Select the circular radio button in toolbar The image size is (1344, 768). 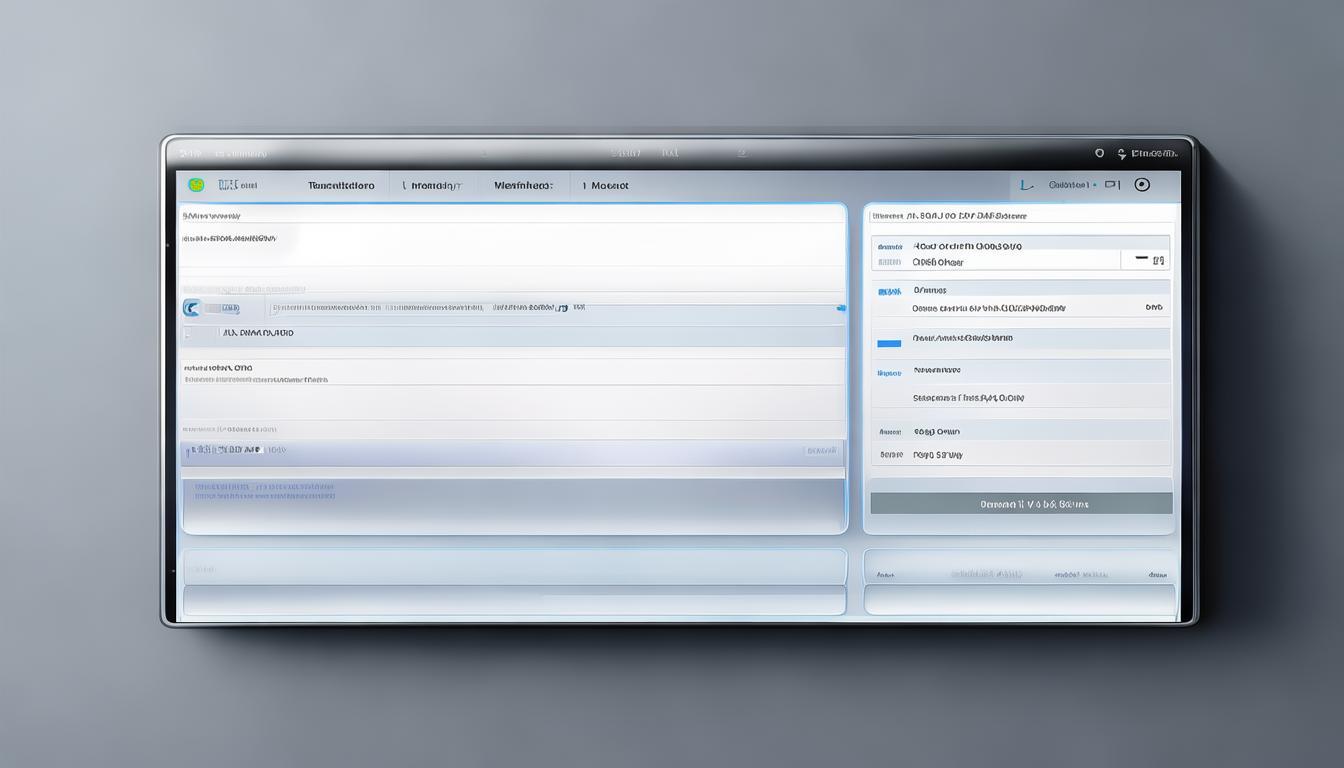[x=1142, y=185]
